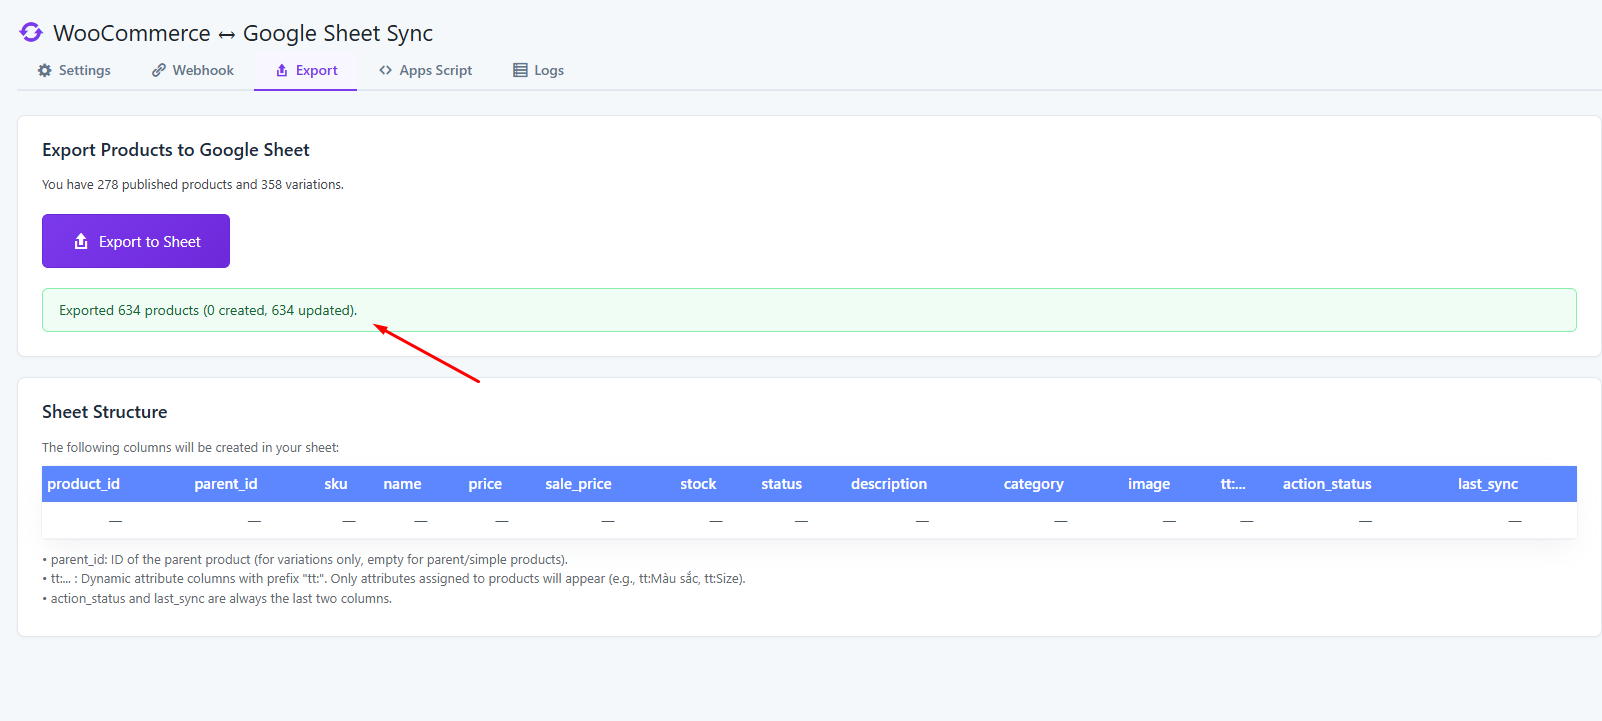Image resolution: width=1602 pixels, height=721 pixels.
Task: View the Logs tab
Action: click(548, 71)
